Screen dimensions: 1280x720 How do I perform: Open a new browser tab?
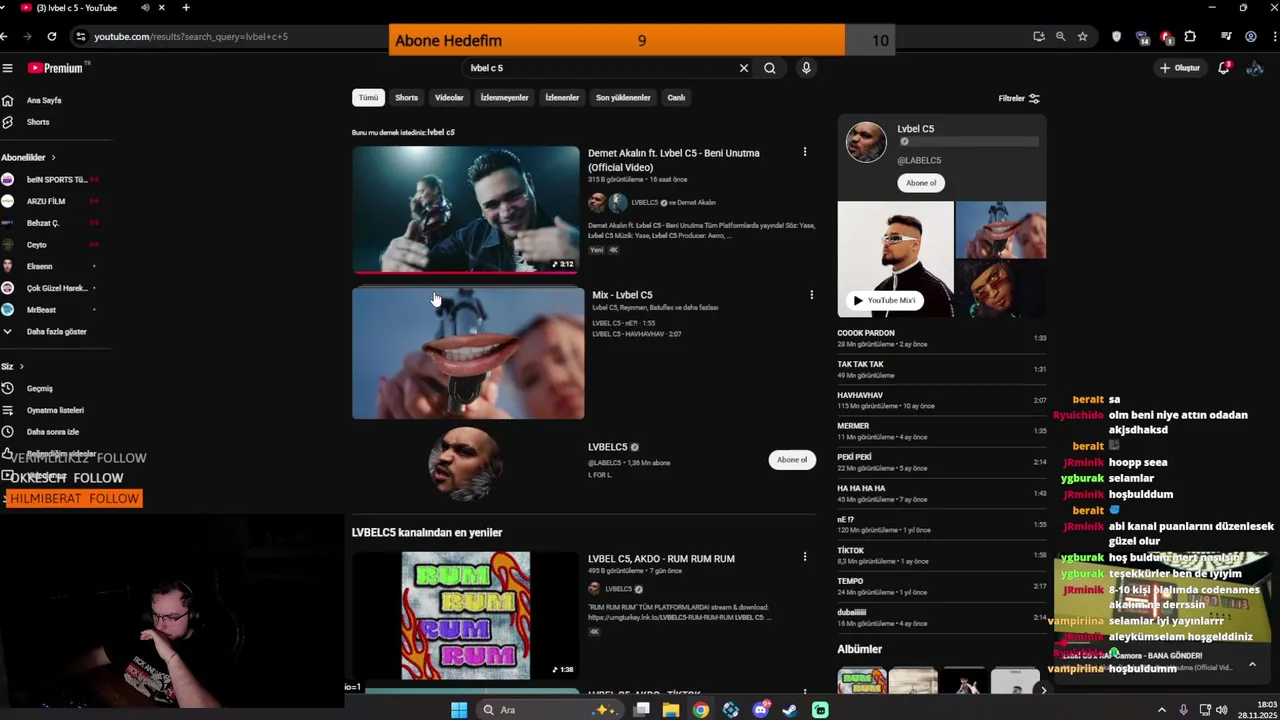pos(186,8)
